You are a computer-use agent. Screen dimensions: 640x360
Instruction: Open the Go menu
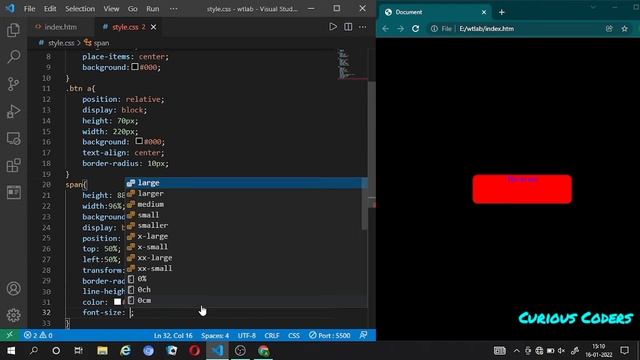133,9
